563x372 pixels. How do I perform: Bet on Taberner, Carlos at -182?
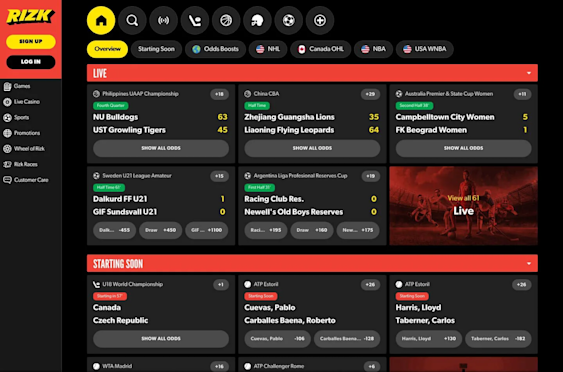point(498,339)
